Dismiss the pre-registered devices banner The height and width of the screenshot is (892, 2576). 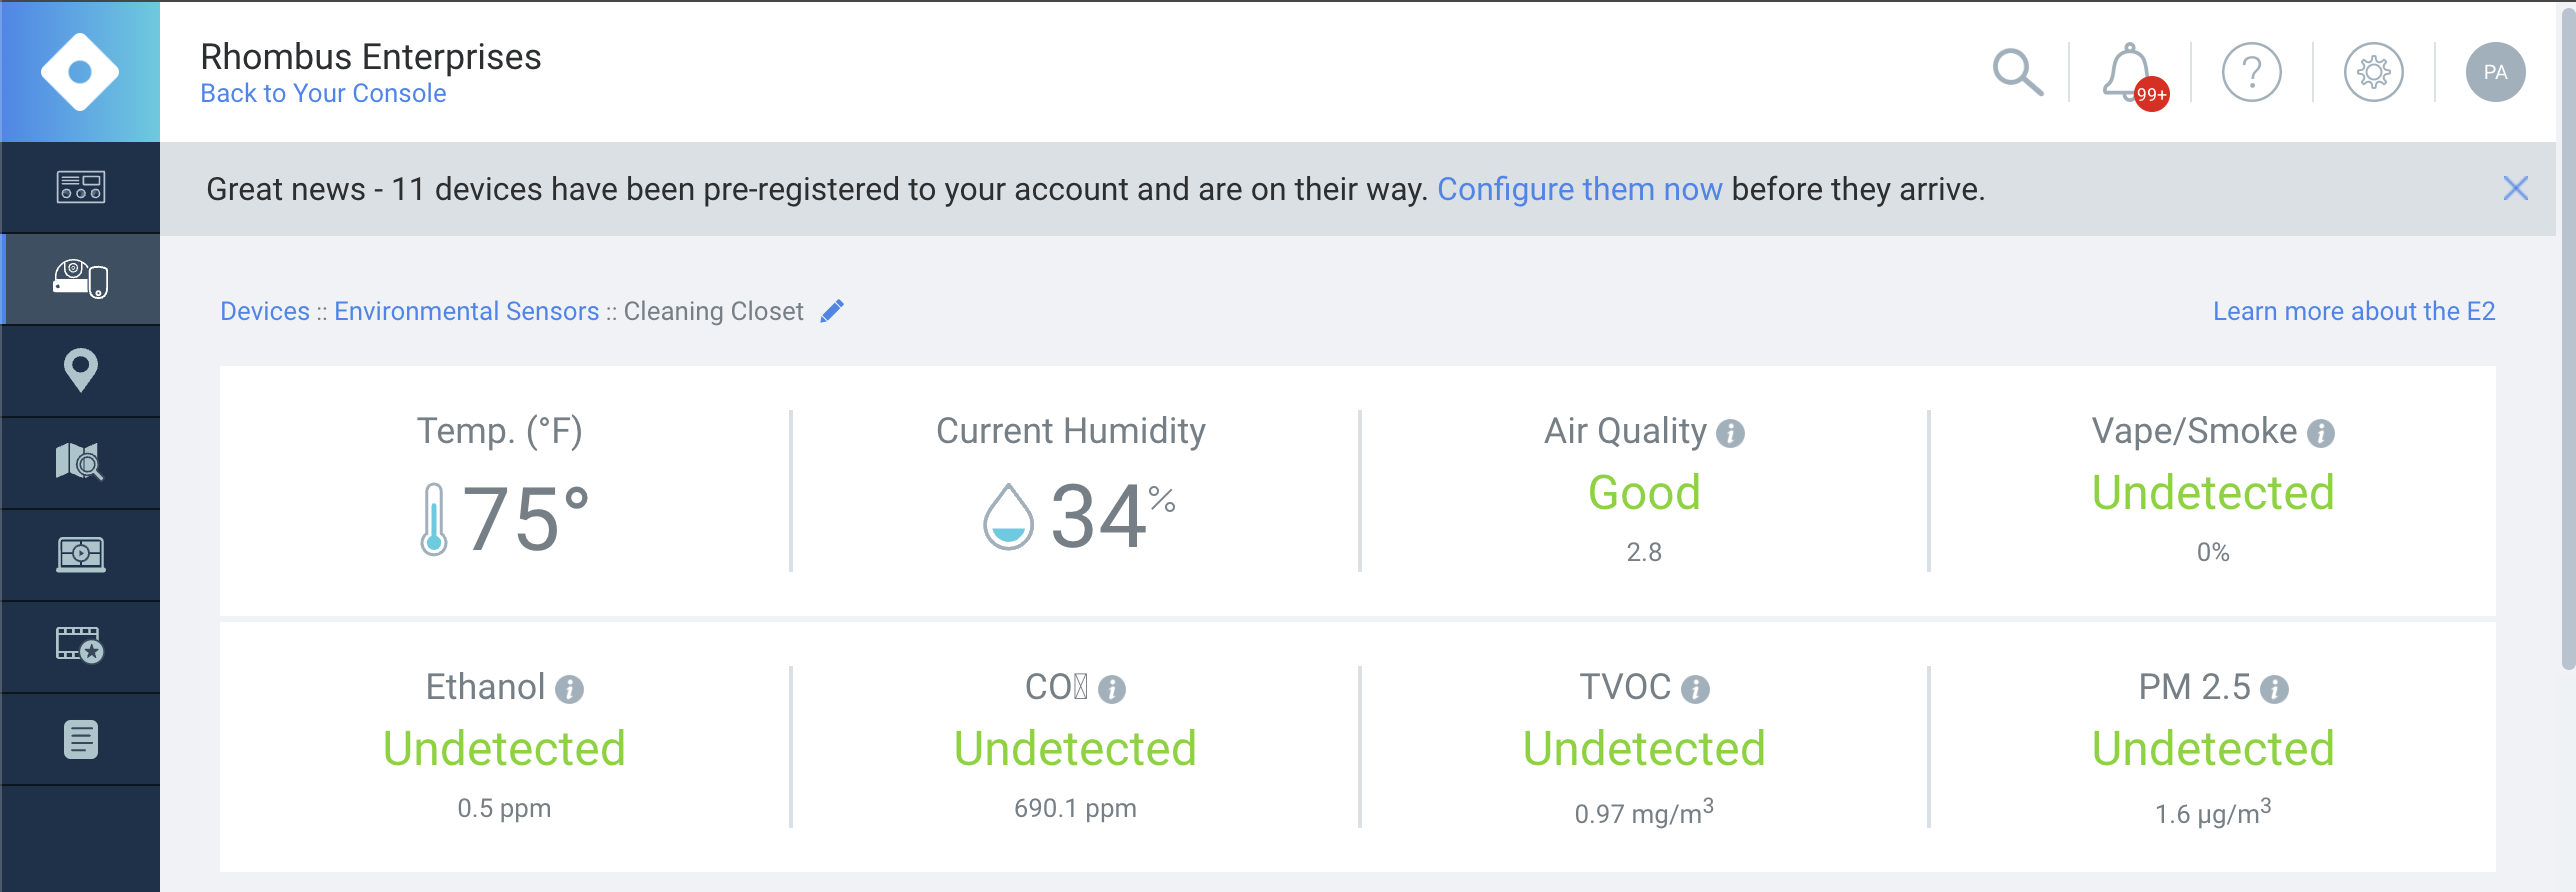pyautogui.click(x=2515, y=188)
